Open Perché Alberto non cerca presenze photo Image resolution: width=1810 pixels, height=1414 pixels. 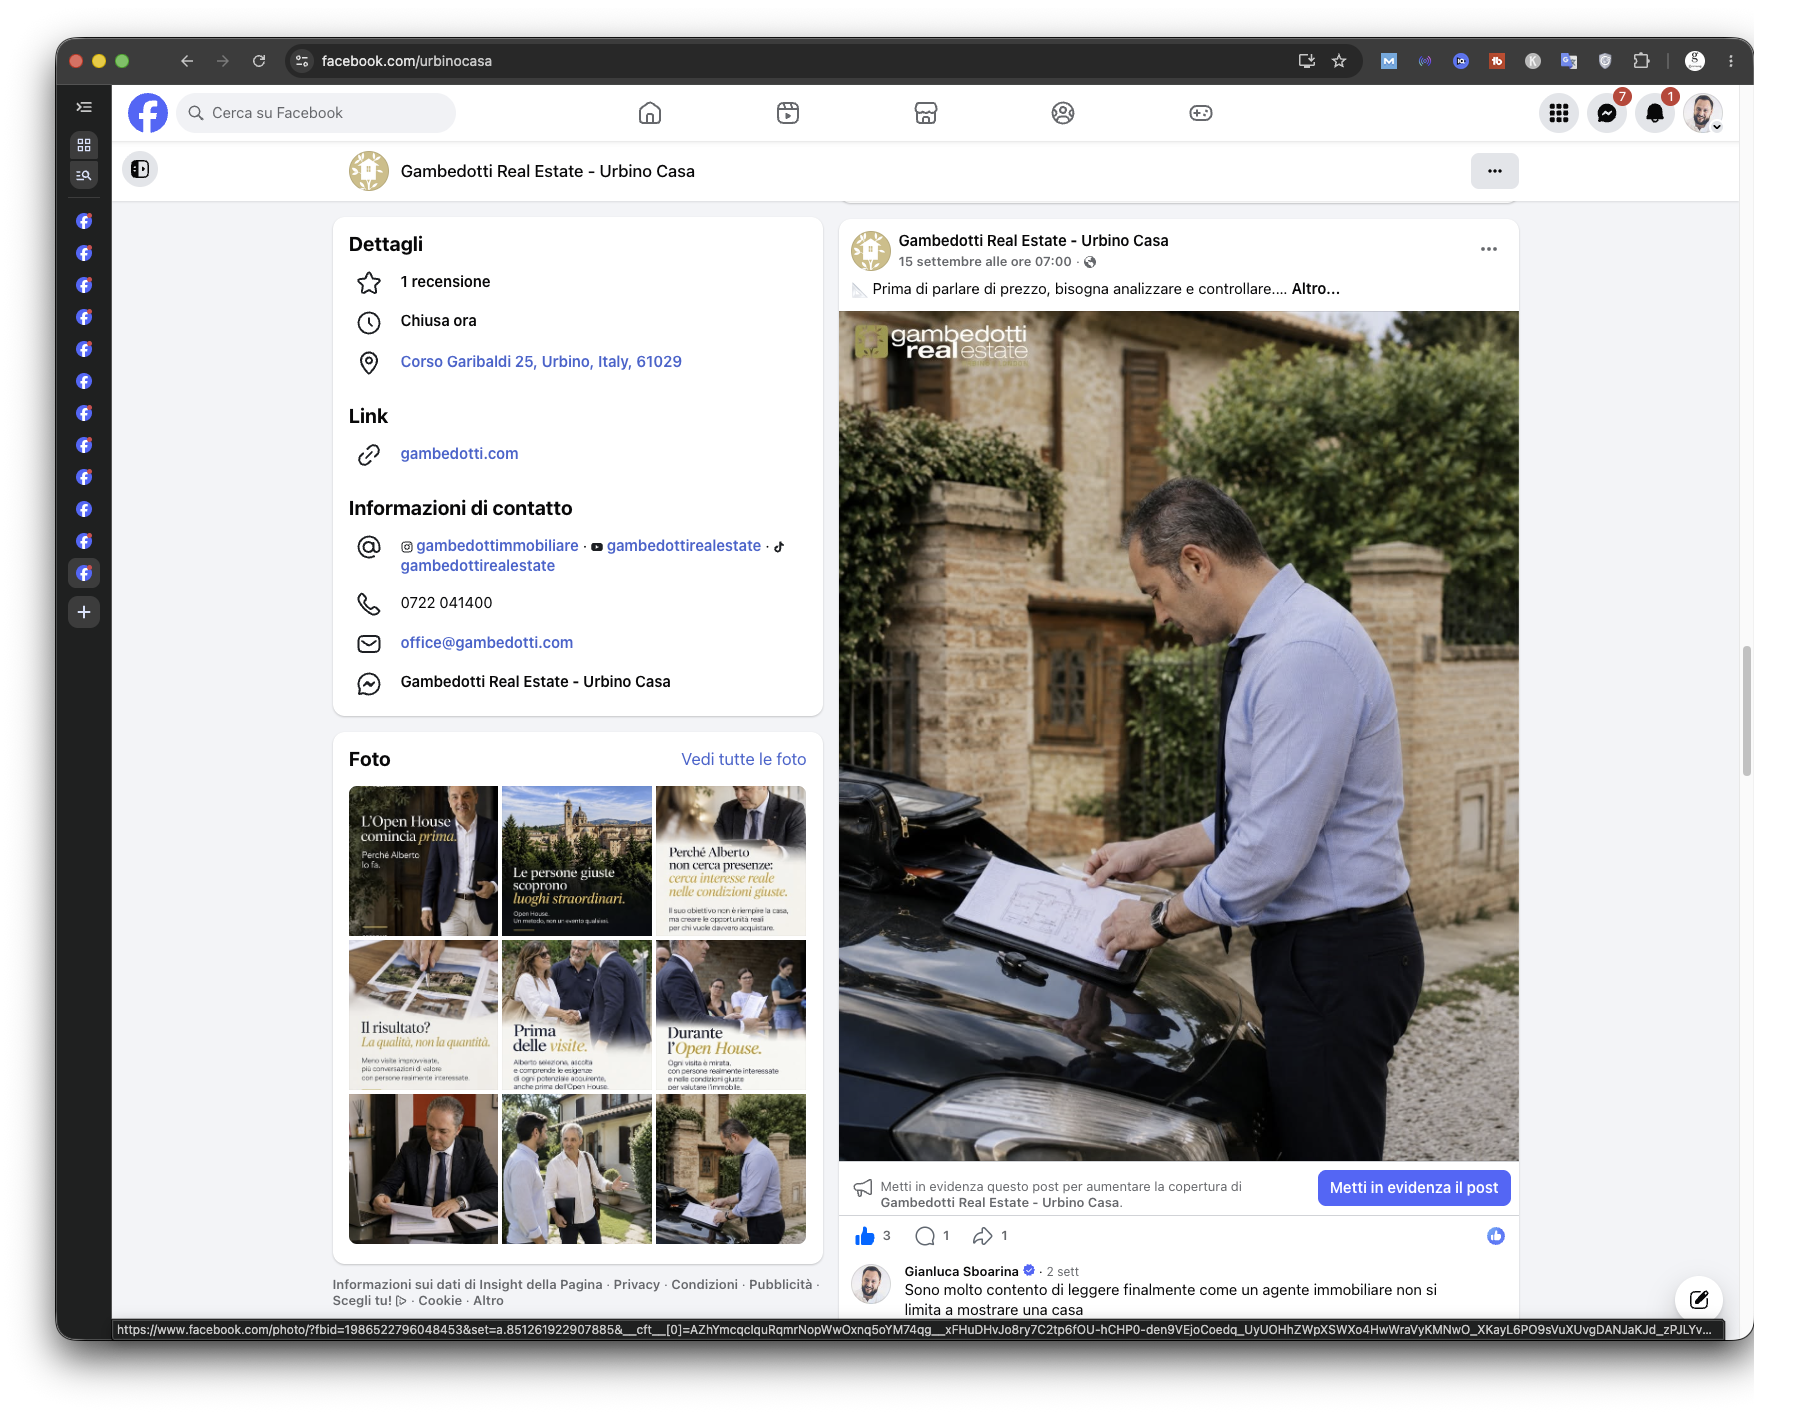coord(731,861)
